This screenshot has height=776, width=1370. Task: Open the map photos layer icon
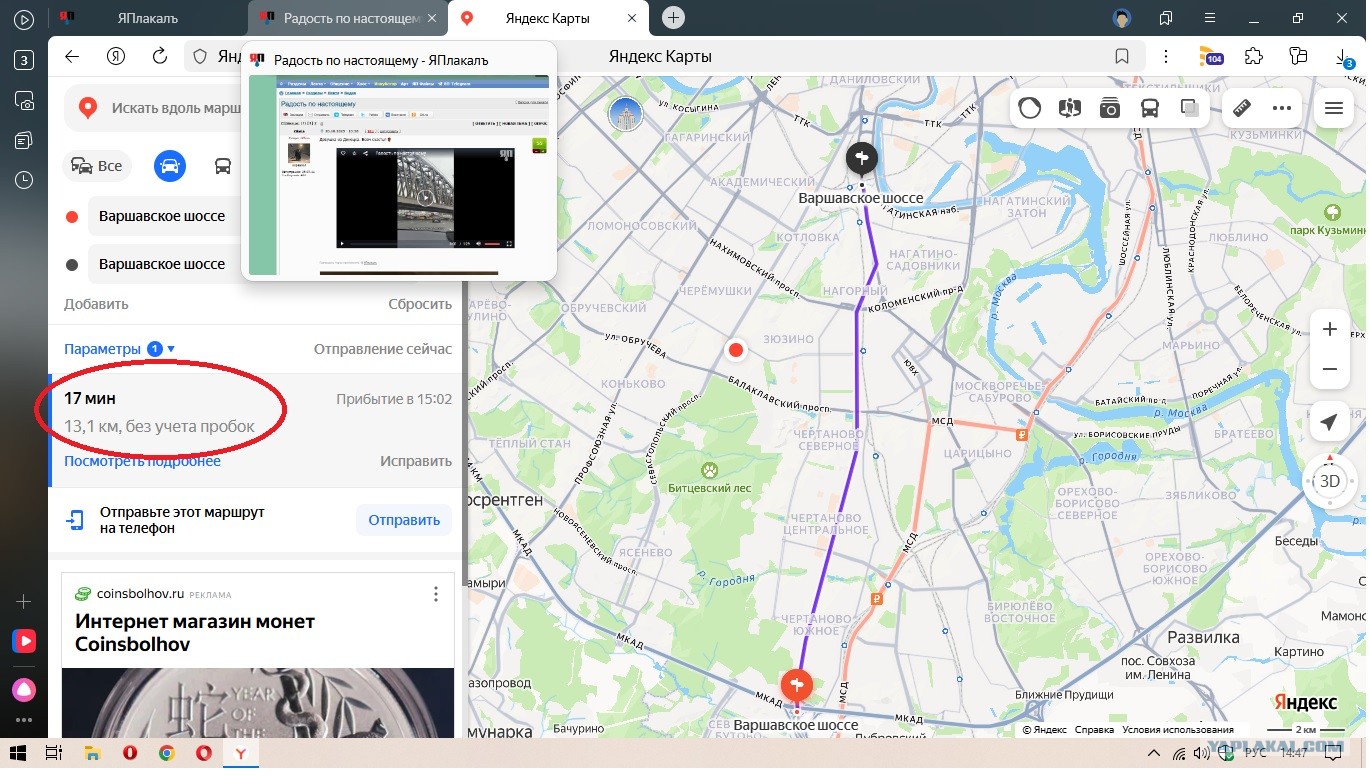click(1110, 109)
